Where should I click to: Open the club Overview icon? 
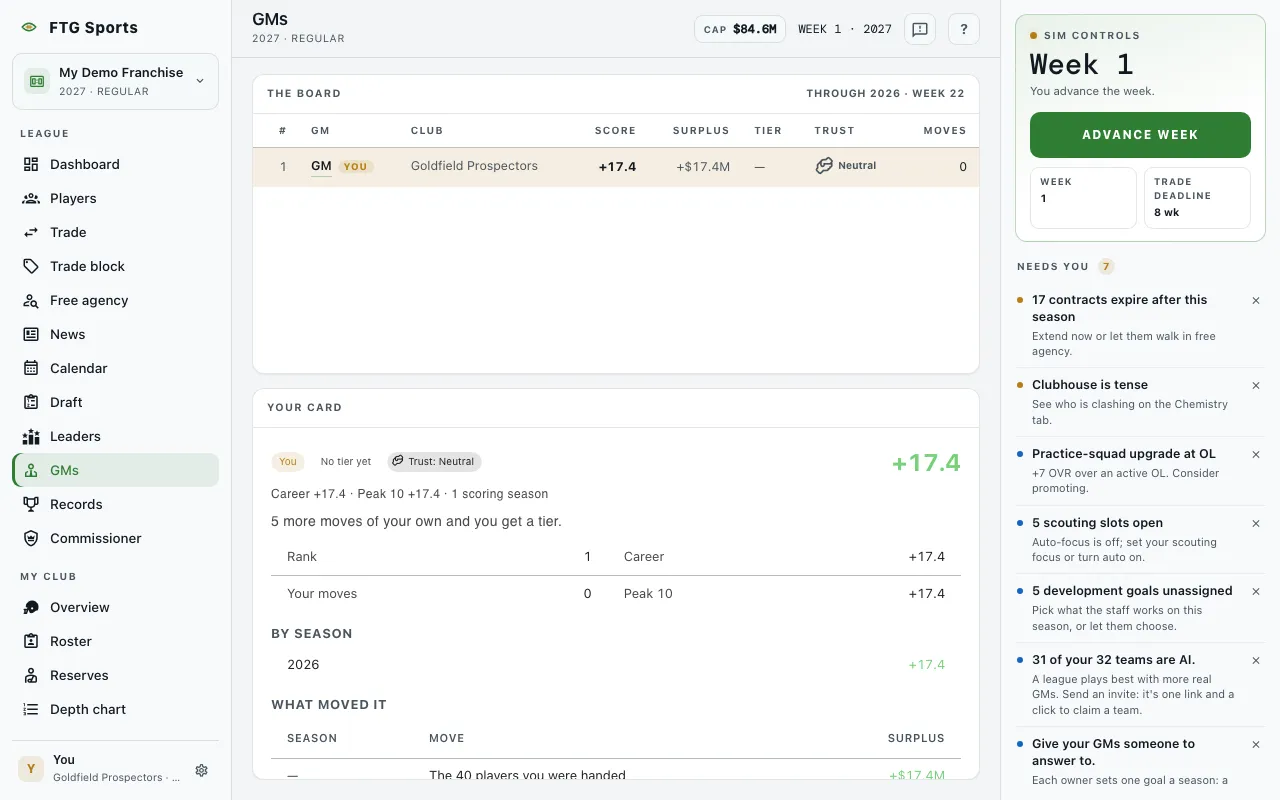[31, 607]
